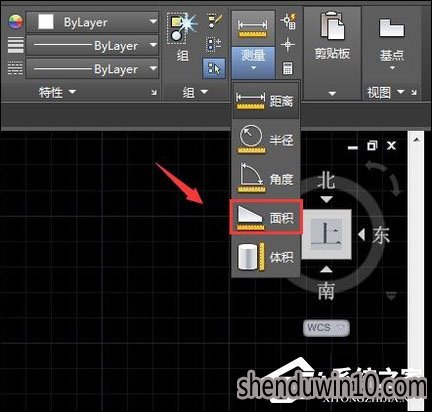Open the 剪贴板 (Clipboard) paste icon
This screenshot has height=412, width=432.
tap(332, 26)
